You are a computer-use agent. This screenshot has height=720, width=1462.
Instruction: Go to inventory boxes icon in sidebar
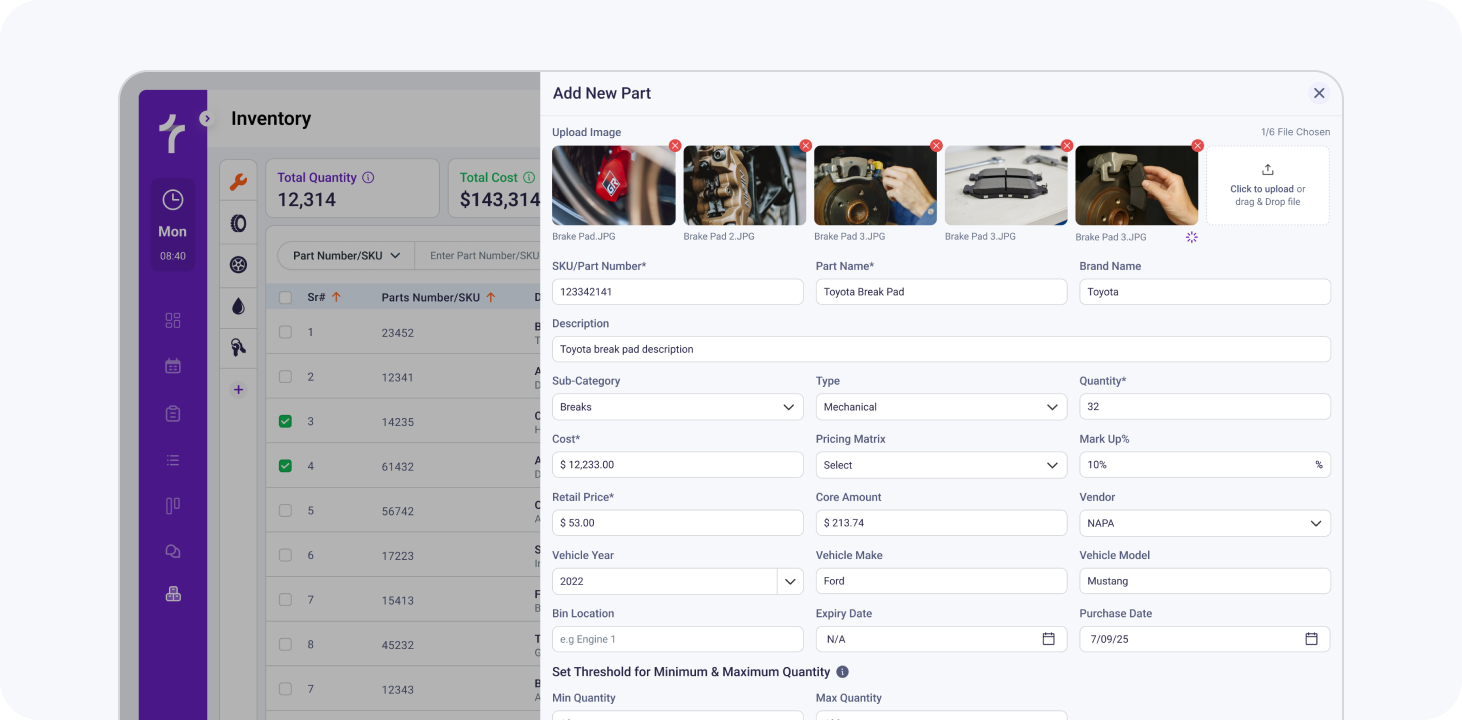173,594
